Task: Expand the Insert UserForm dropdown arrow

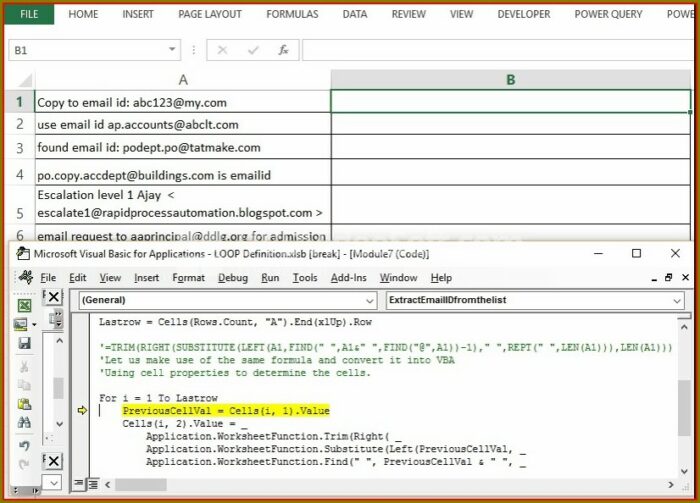Action: 34,324
